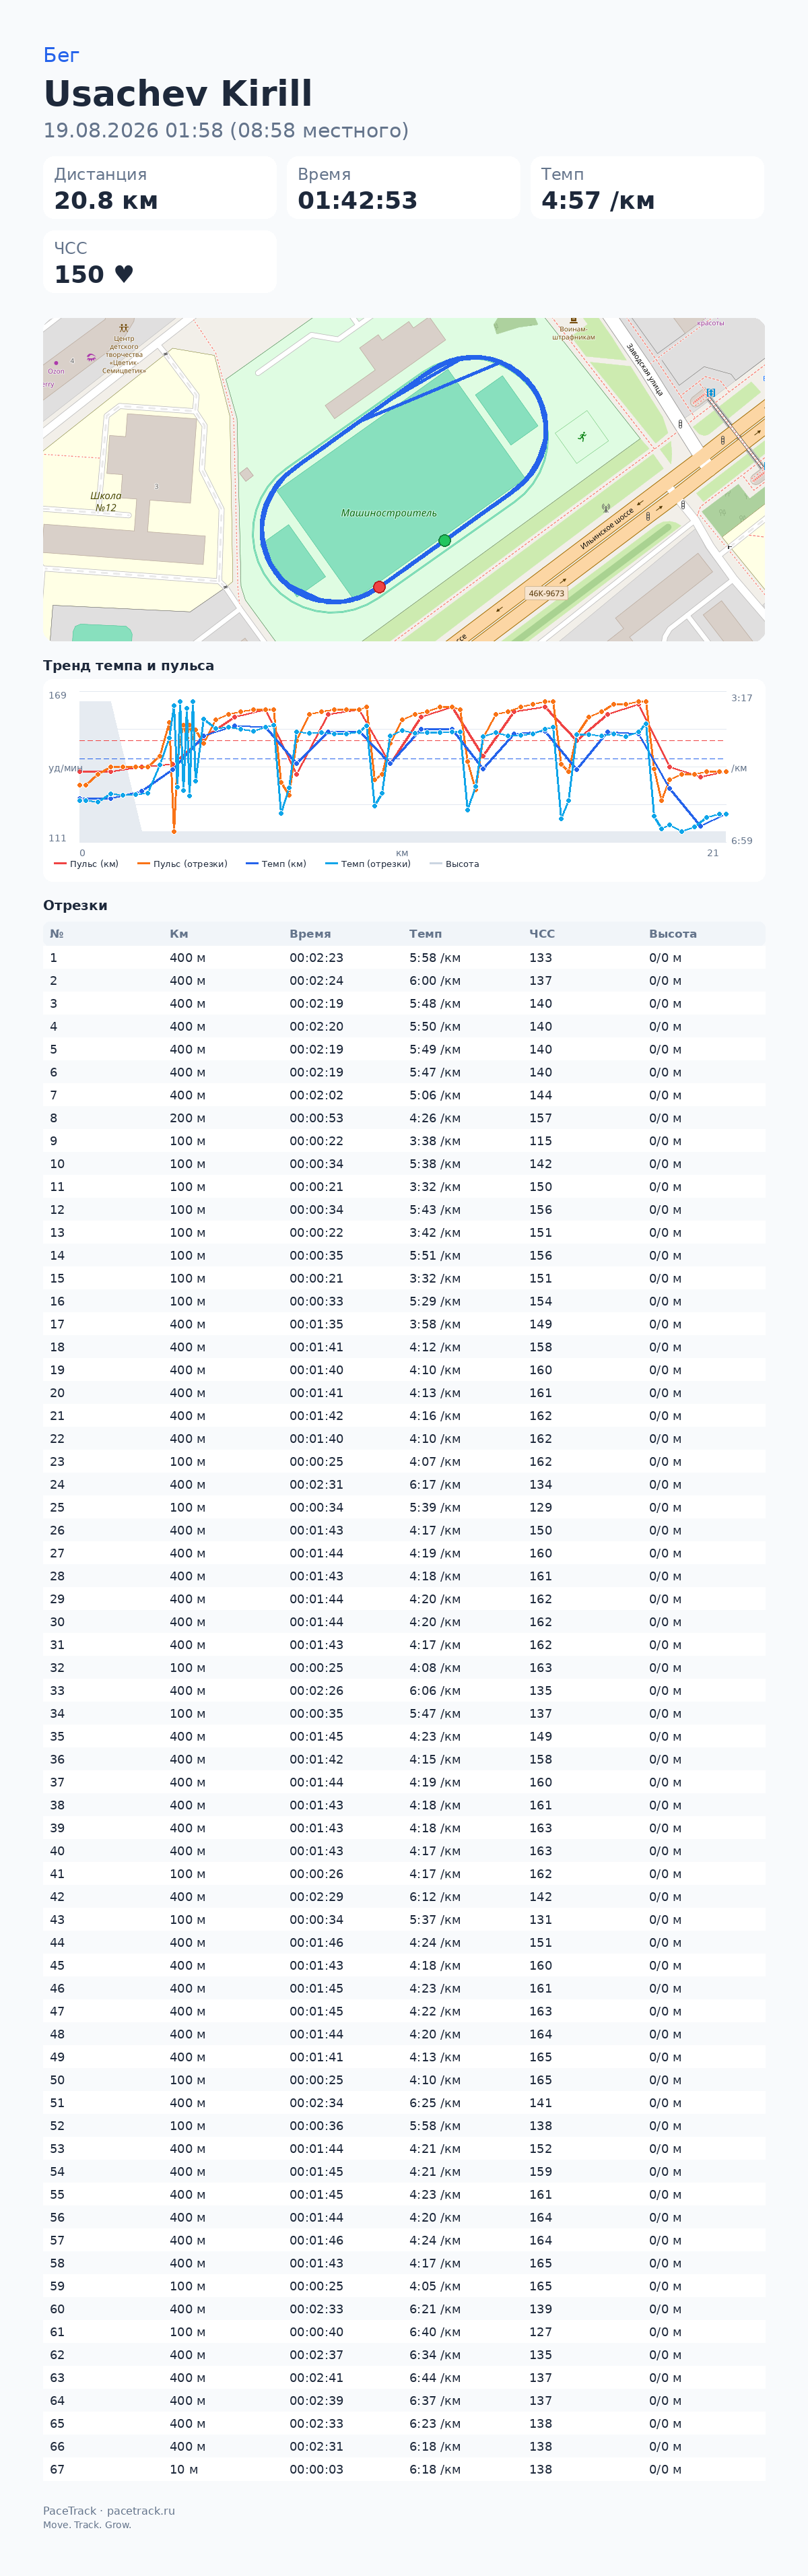The height and width of the screenshot is (2576, 808).
Task: Click the 46К-9673 road shield
Action: 546,593
